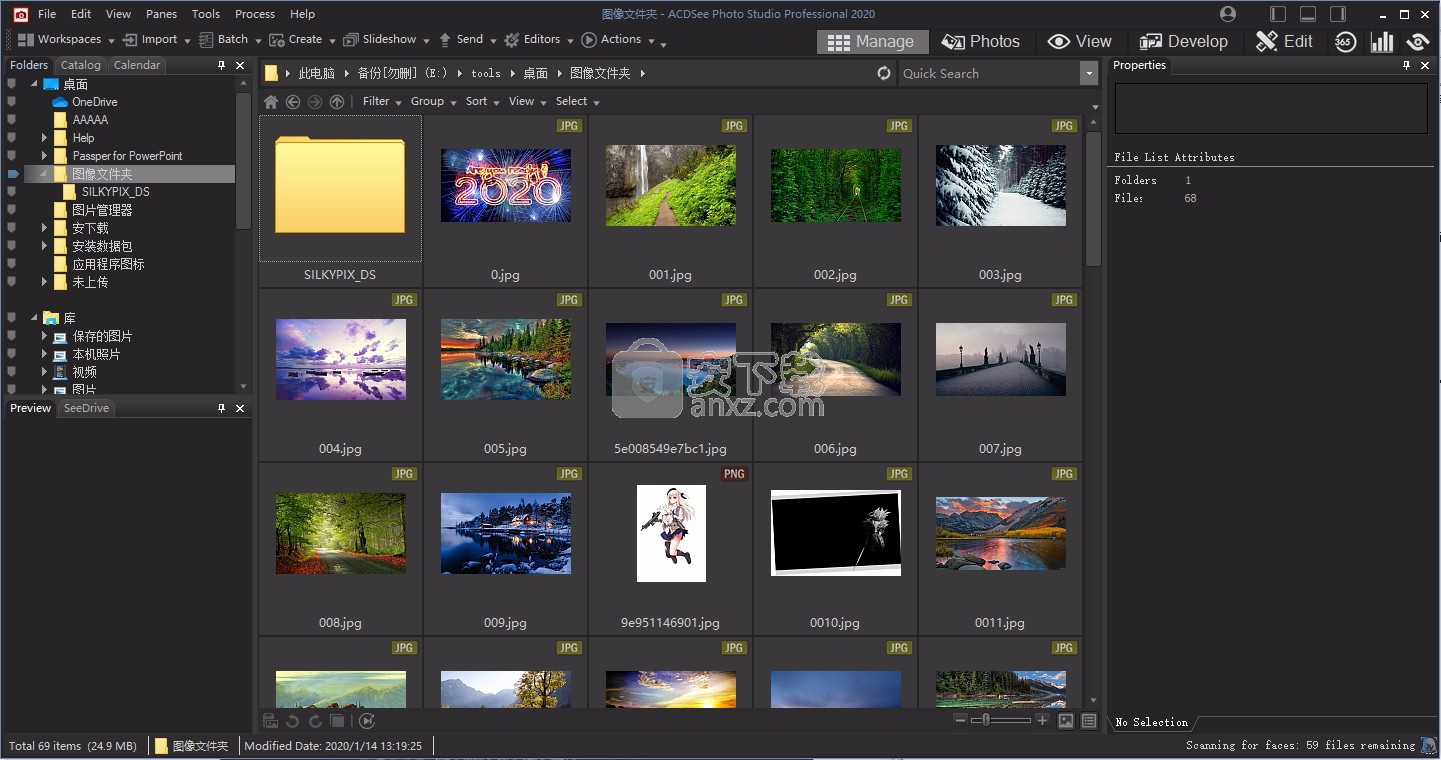Toggle bottom pane layout button
This screenshot has height=760, width=1441.
(x=1308, y=14)
